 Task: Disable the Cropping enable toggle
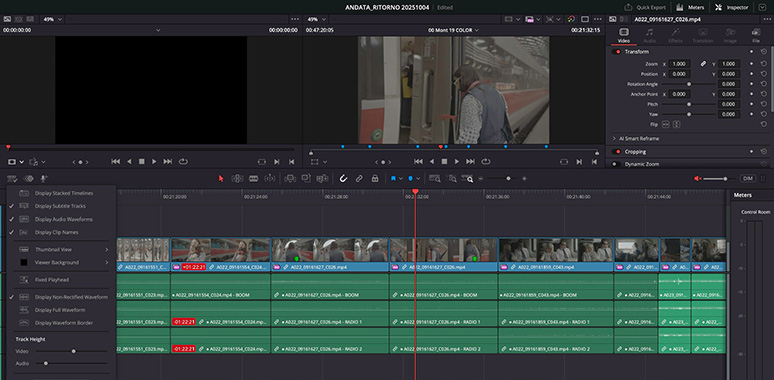616,152
